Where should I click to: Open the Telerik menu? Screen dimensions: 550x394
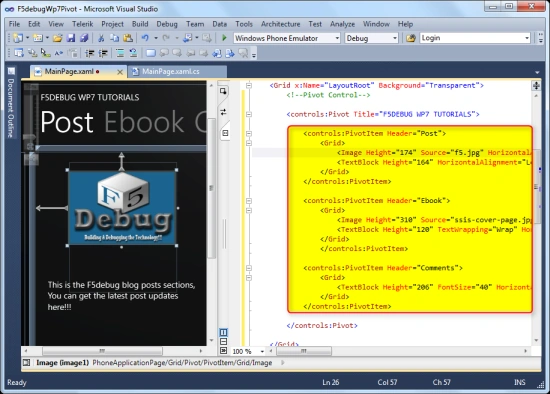point(82,24)
